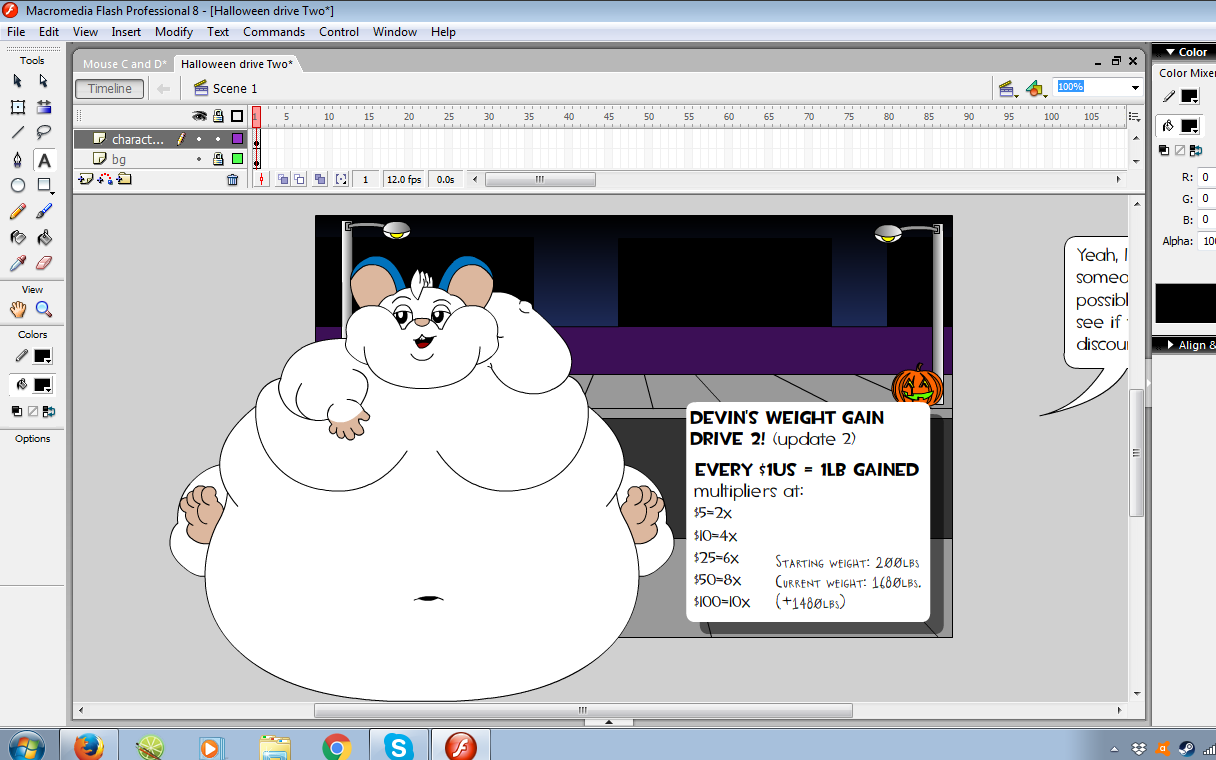The height and width of the screenshot is (760, 1216).
Task: Click Insert Layer icon in timeline
Action: click(x=85, y=179)
